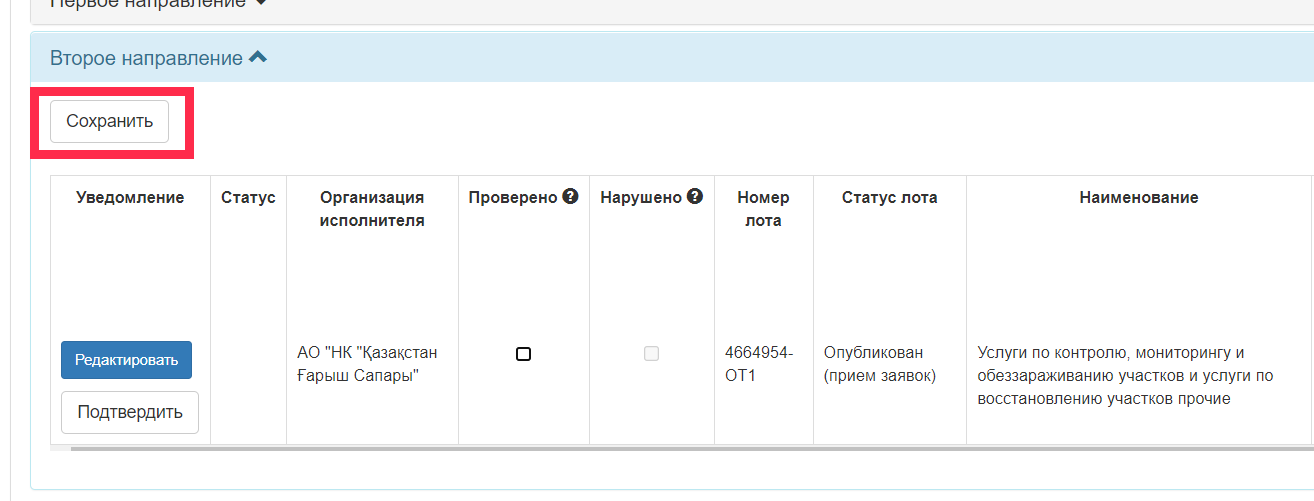Click the Наименование column header
This screenshot has width=1314, height=501.
(x=1139, y=198)
